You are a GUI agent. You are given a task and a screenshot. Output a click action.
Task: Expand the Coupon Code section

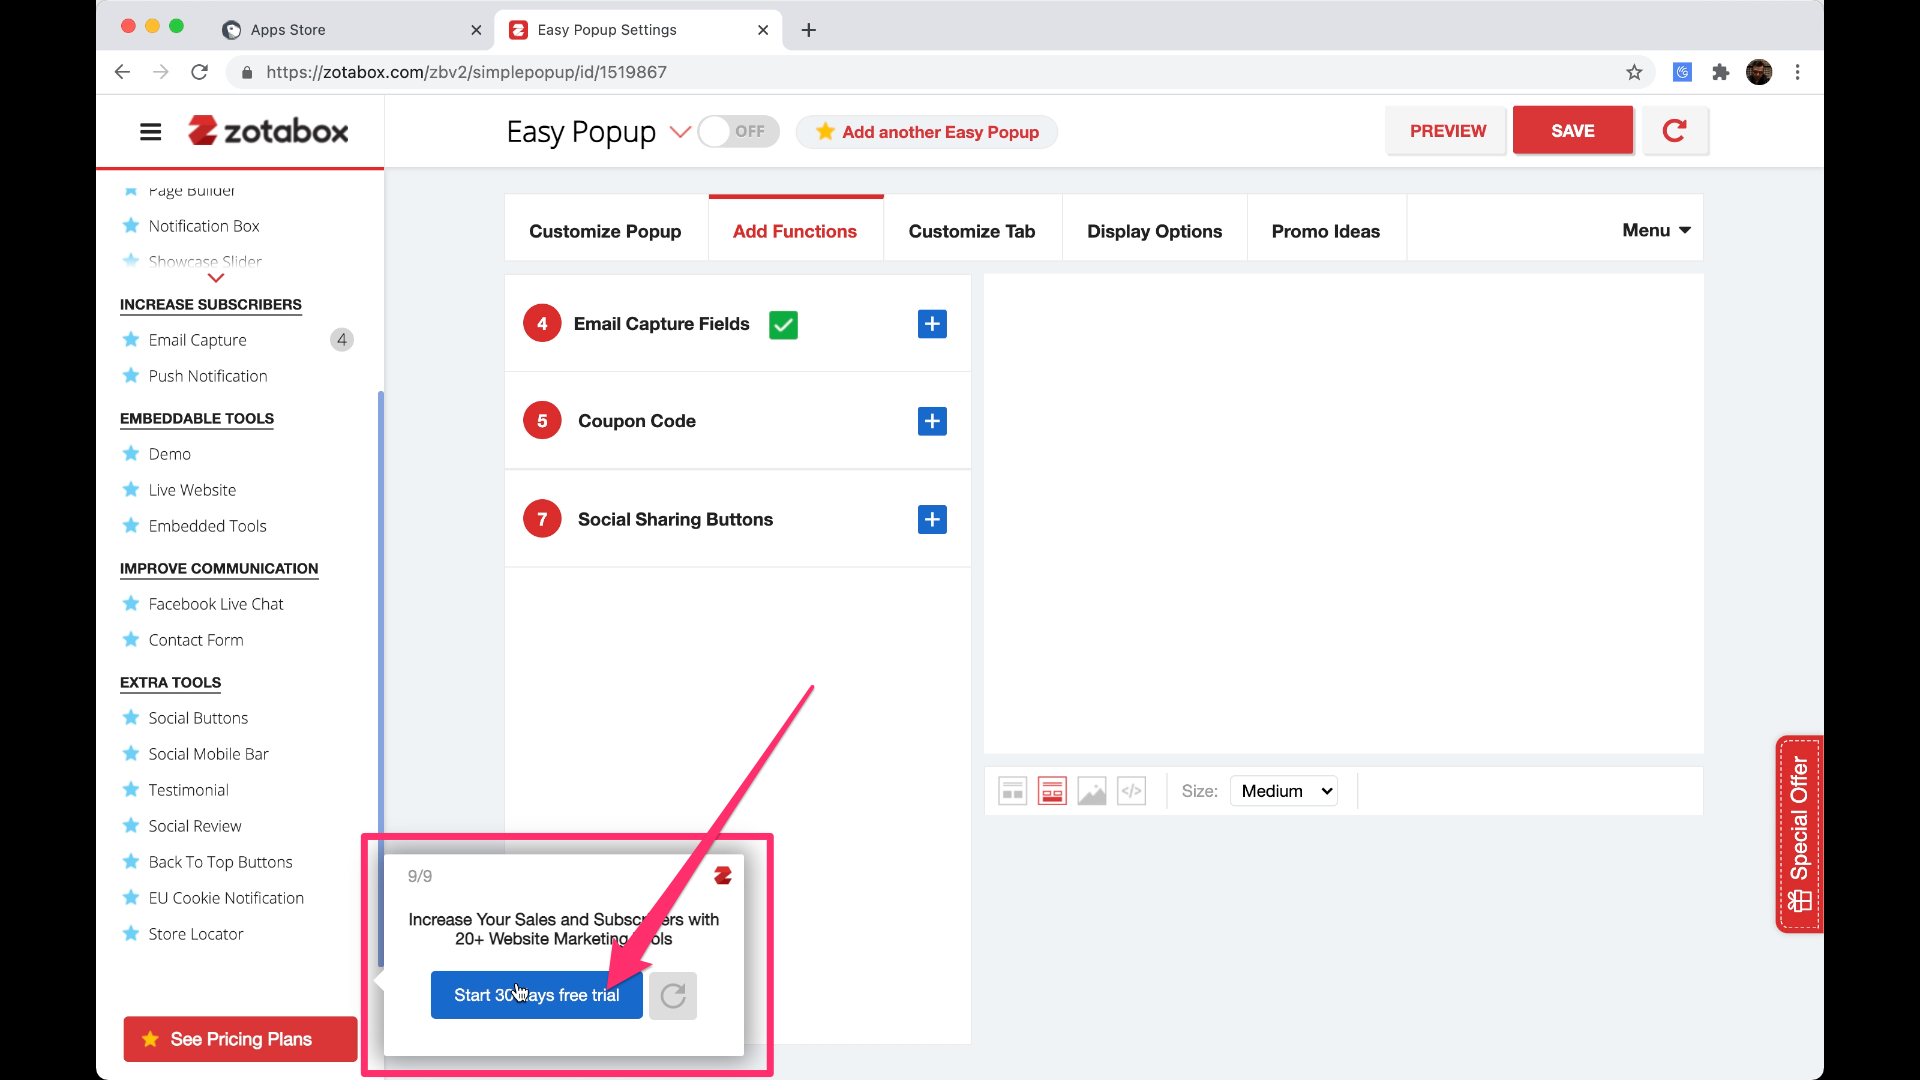(x=932, y=421)
